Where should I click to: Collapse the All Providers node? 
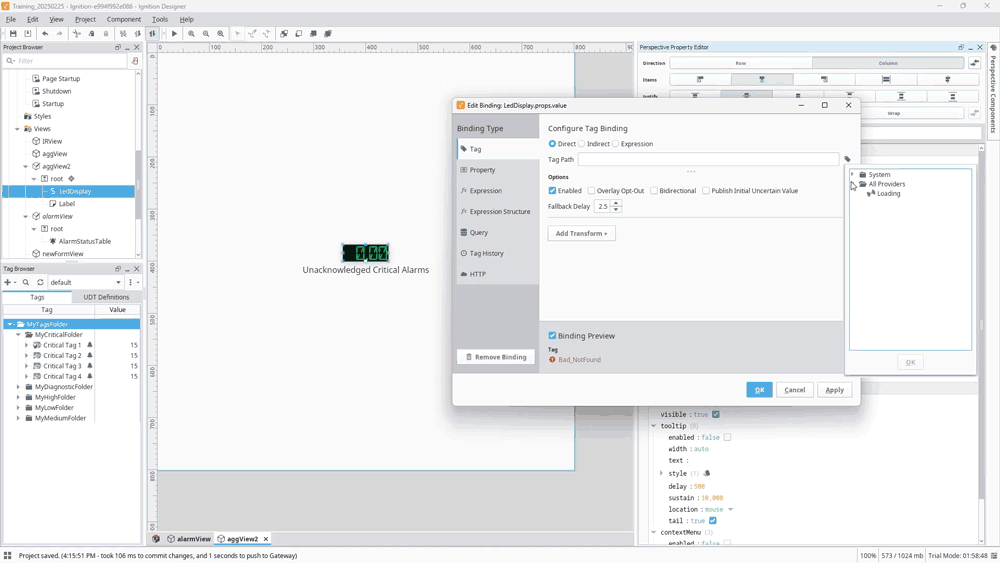coord(853,184)
